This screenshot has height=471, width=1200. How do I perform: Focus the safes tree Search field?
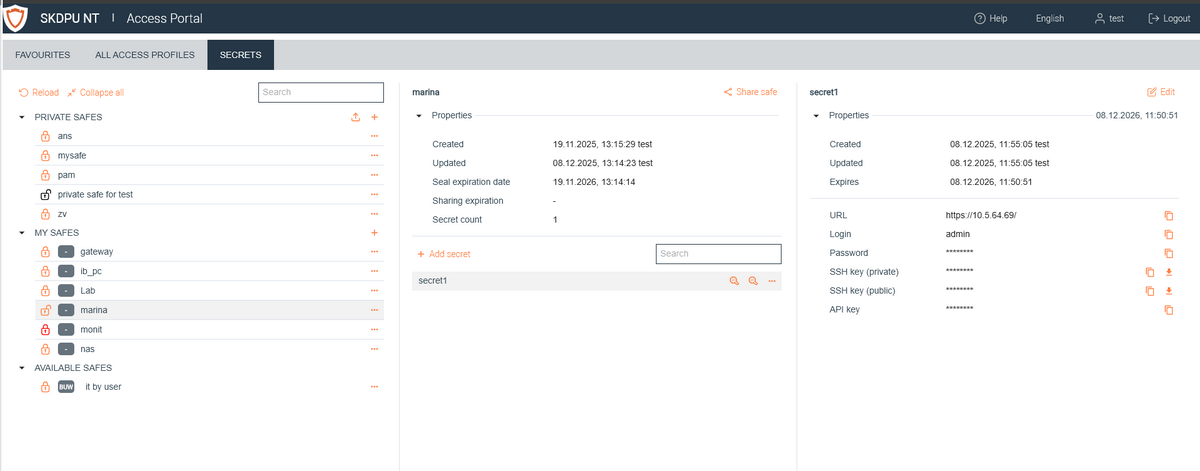(x=321, y=92)
